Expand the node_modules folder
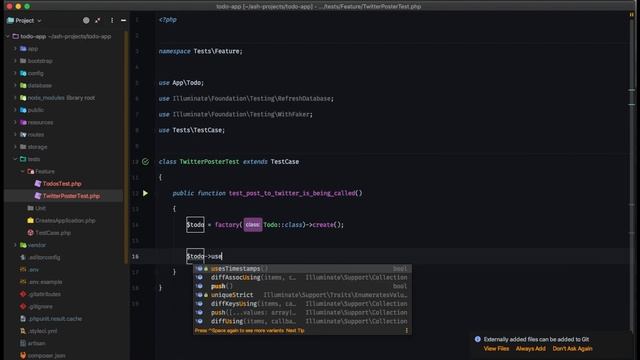Image resolution: width=640 pixels, height=360 pixels. tap(16, 98)
